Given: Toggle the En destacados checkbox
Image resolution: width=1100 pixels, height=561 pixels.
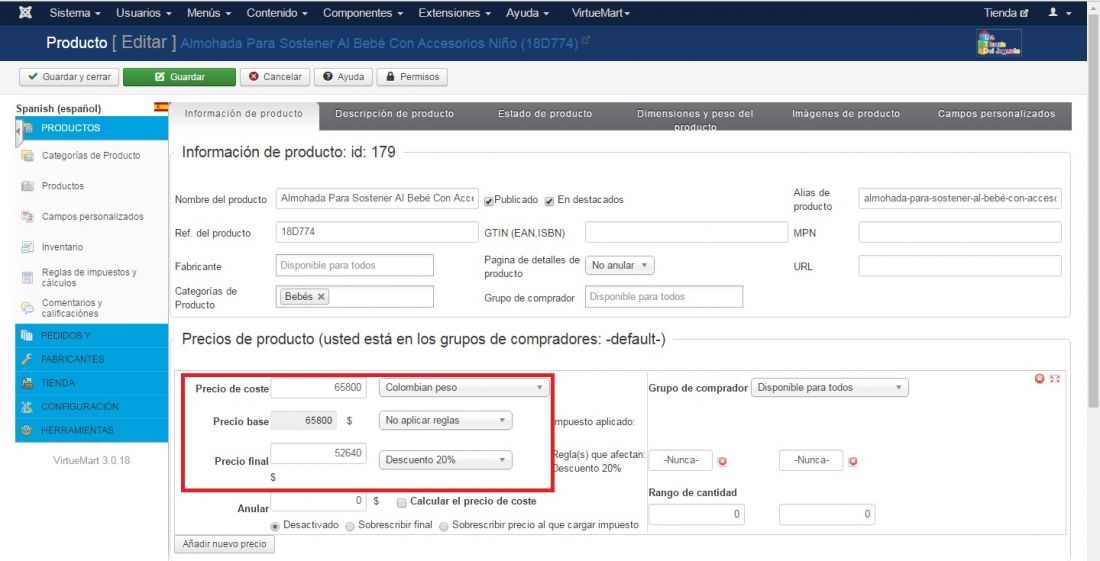Looking at the screenshot, I should point(549,201).
